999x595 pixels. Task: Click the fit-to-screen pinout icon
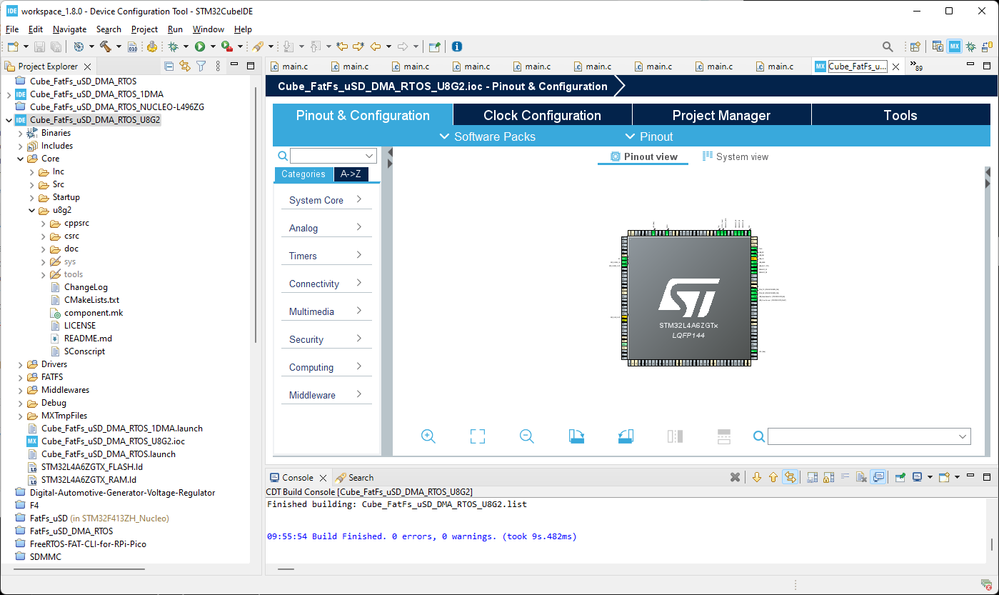(477, 436)
